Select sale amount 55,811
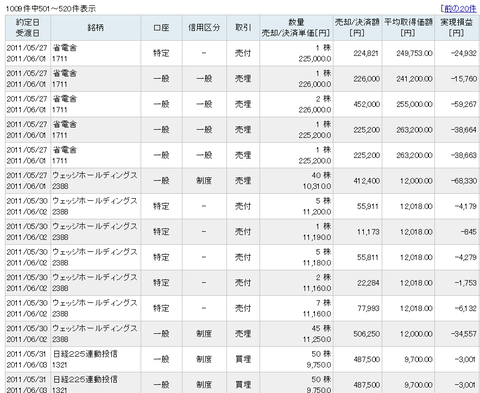The image size is (480, 393). (368, 257)
